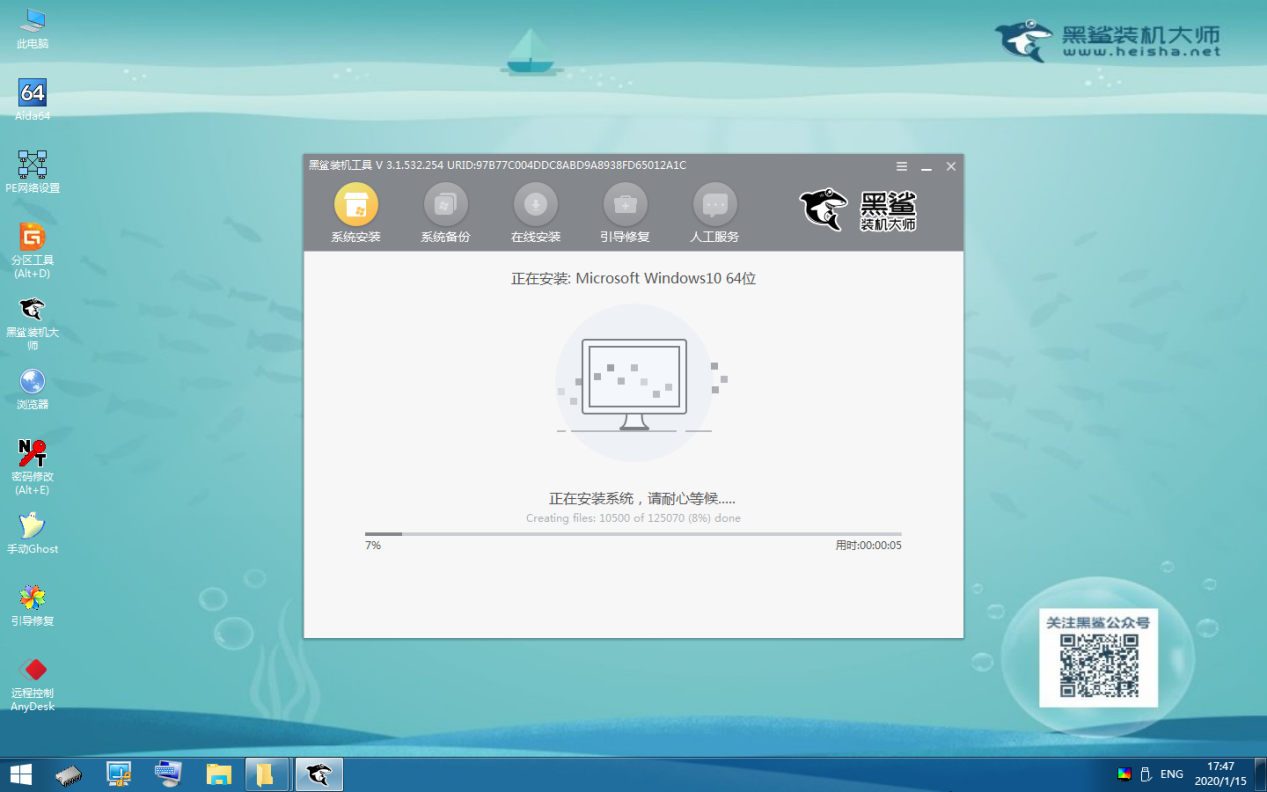
Task: Click the 黑鲨装机大师 shark logo in the window
Action: click(x=823, y=209)
